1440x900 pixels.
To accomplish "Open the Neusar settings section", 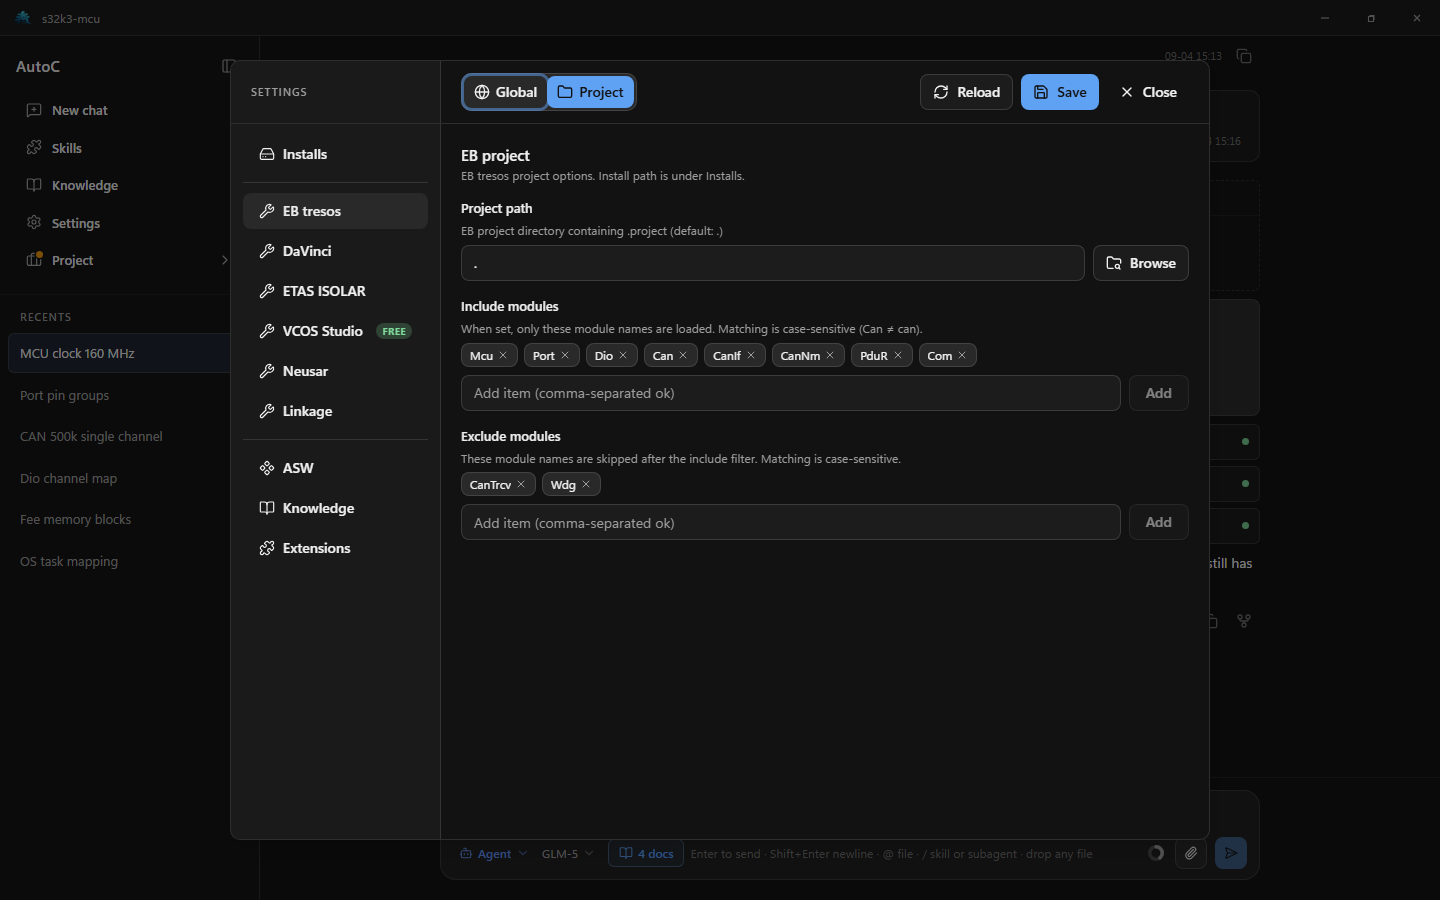I will (x=335, y=371).
